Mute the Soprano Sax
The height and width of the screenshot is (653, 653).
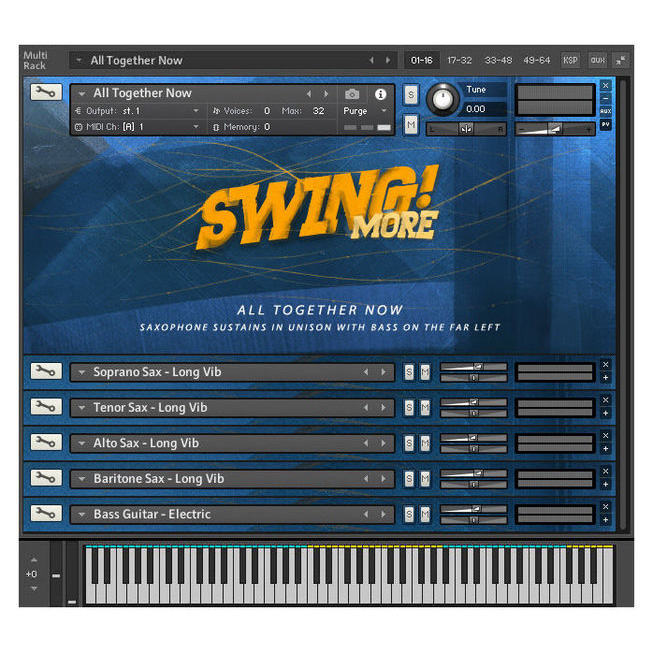click(425, 372)
